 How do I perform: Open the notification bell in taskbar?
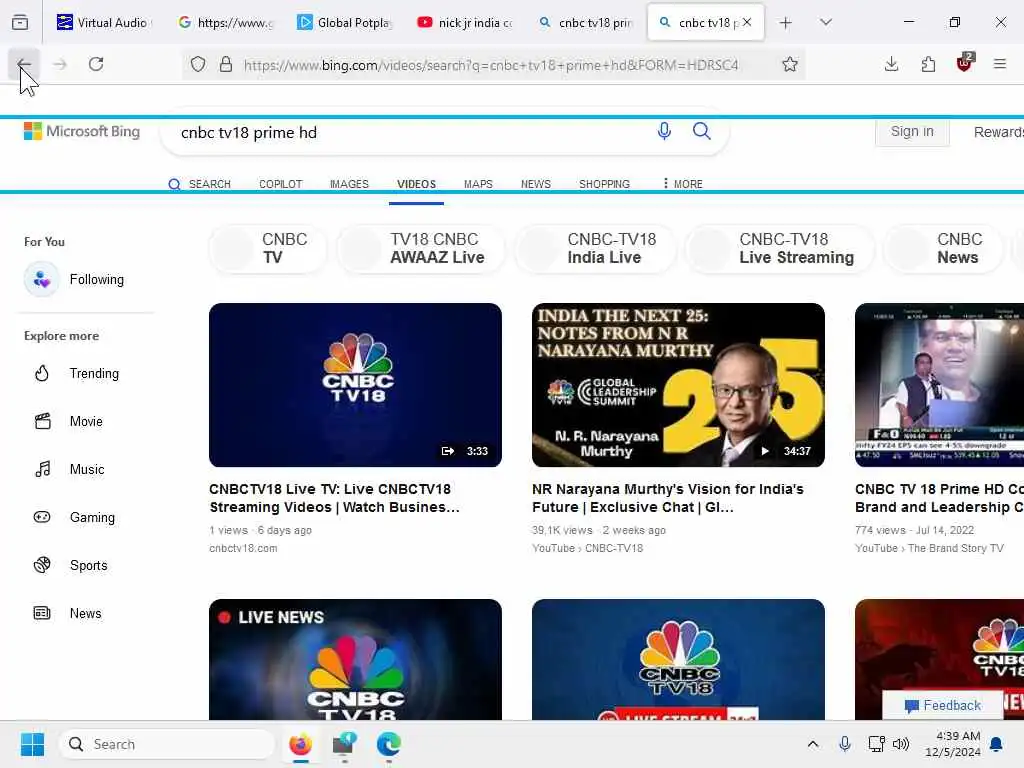click(996, 744)
